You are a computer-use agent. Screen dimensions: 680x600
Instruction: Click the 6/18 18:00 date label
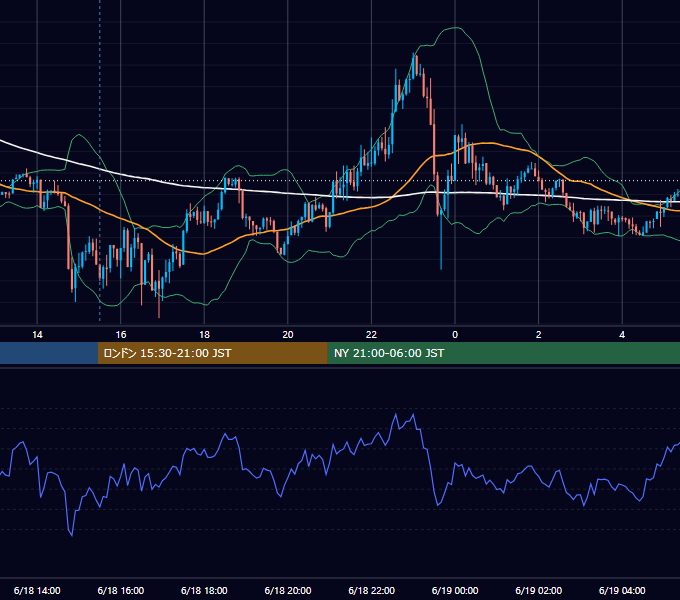click(x=204, y=590)
